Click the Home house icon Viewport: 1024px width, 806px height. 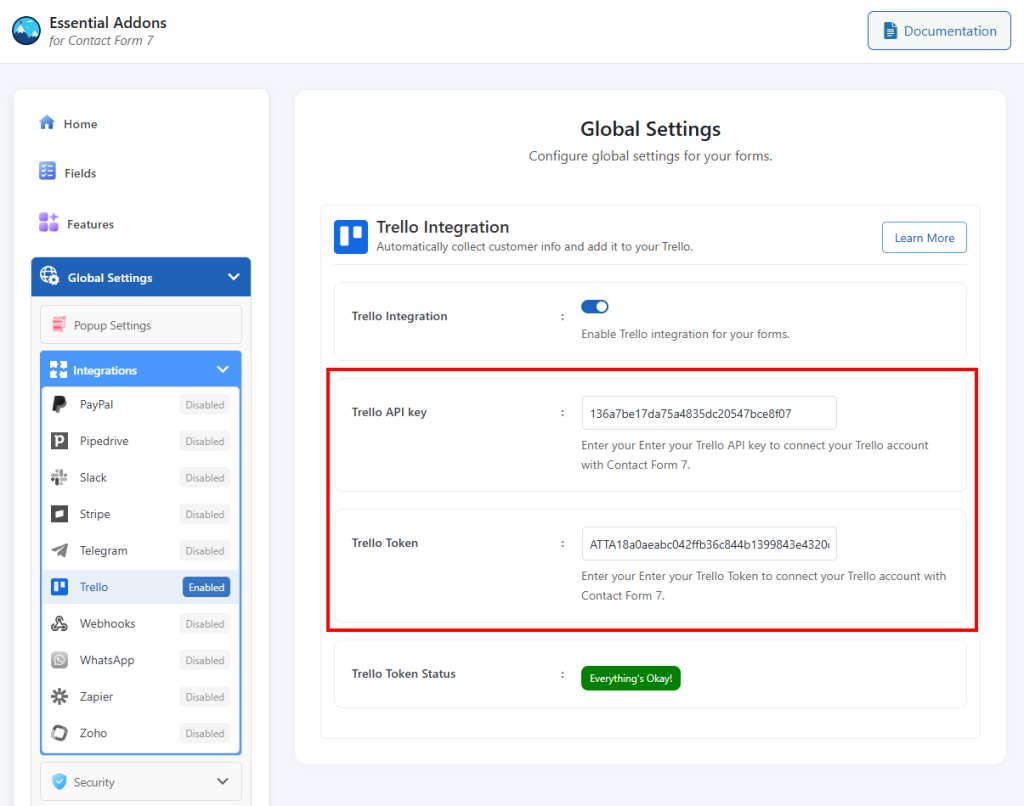coord(47,123)
